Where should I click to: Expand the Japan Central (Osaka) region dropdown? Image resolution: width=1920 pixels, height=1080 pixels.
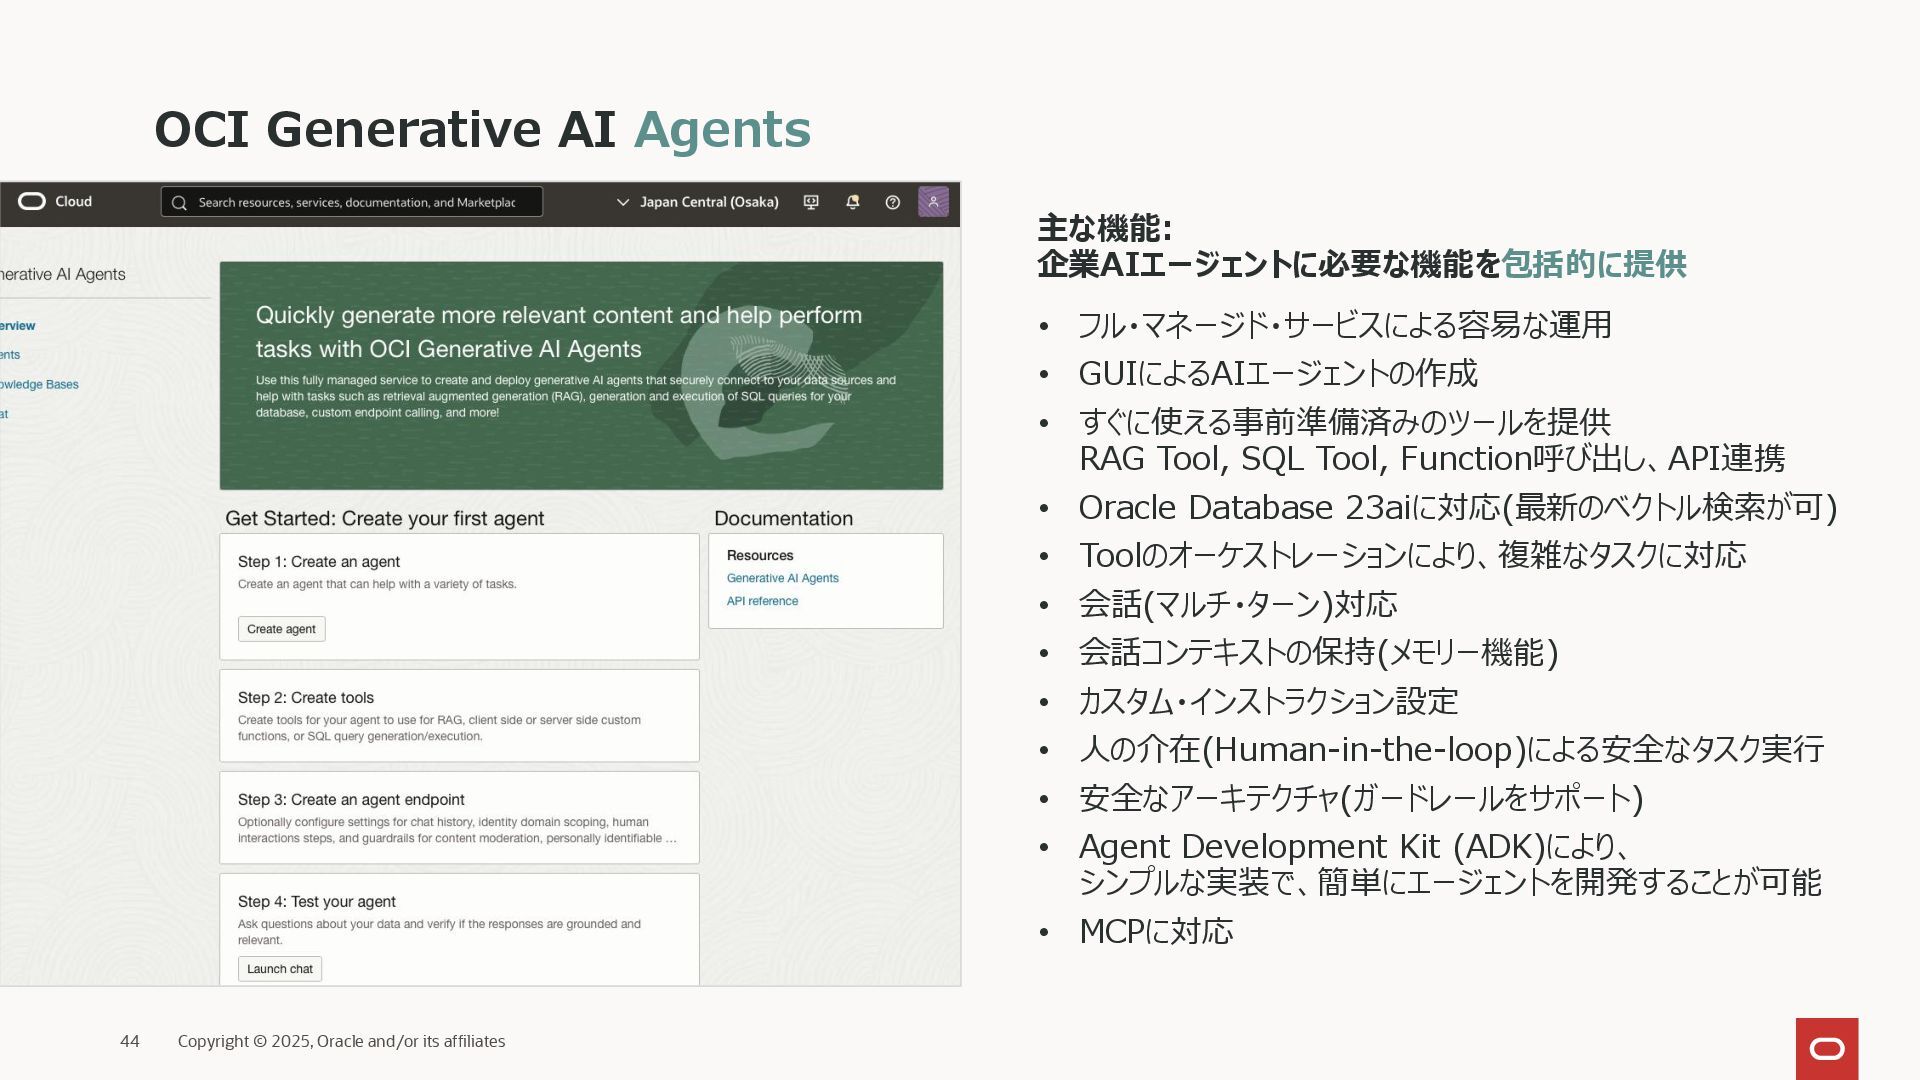tap(697, 202)
